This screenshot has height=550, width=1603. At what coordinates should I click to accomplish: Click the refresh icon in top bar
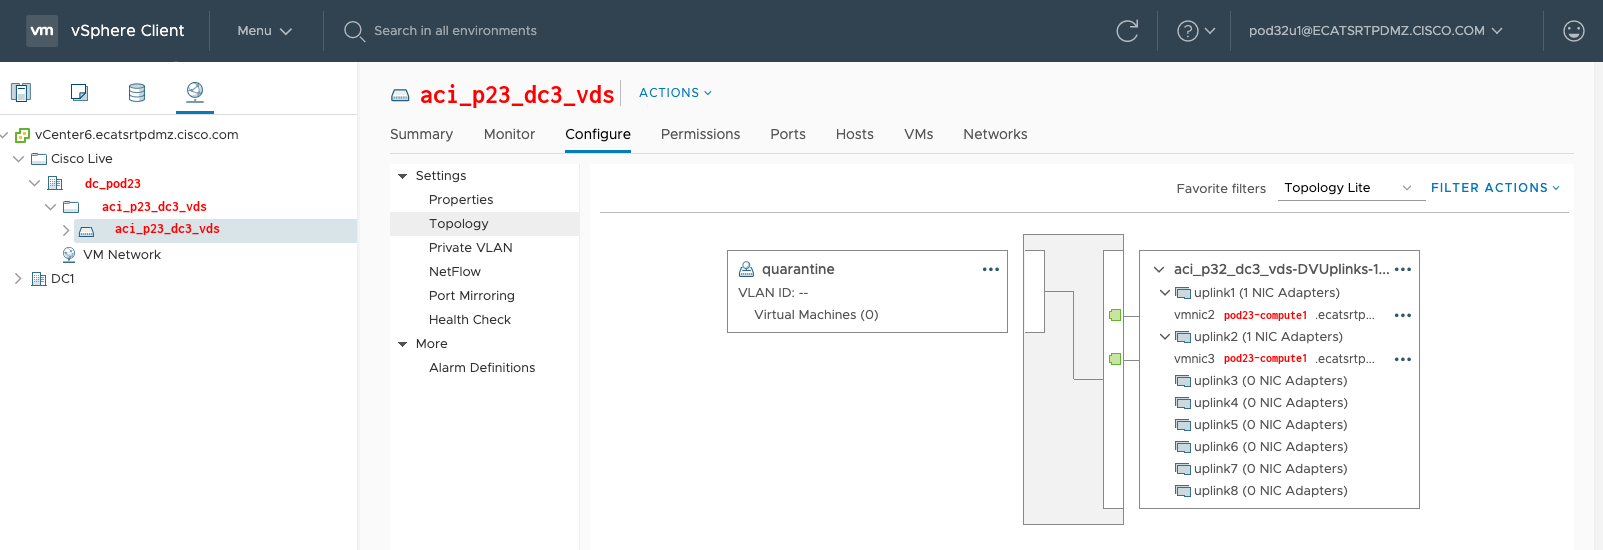1127,31
